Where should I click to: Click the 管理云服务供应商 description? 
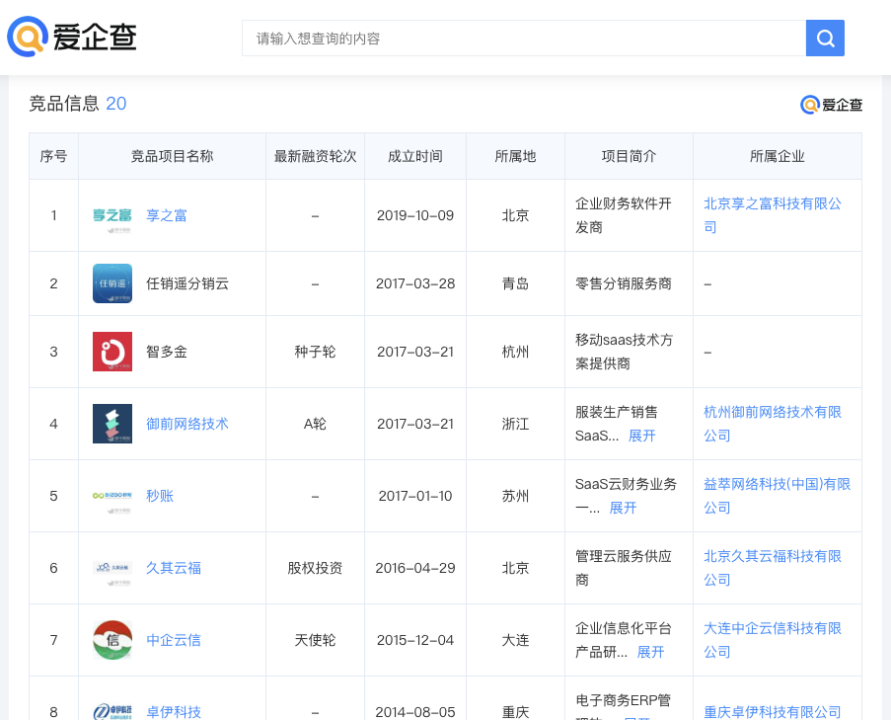pos(623,568)
